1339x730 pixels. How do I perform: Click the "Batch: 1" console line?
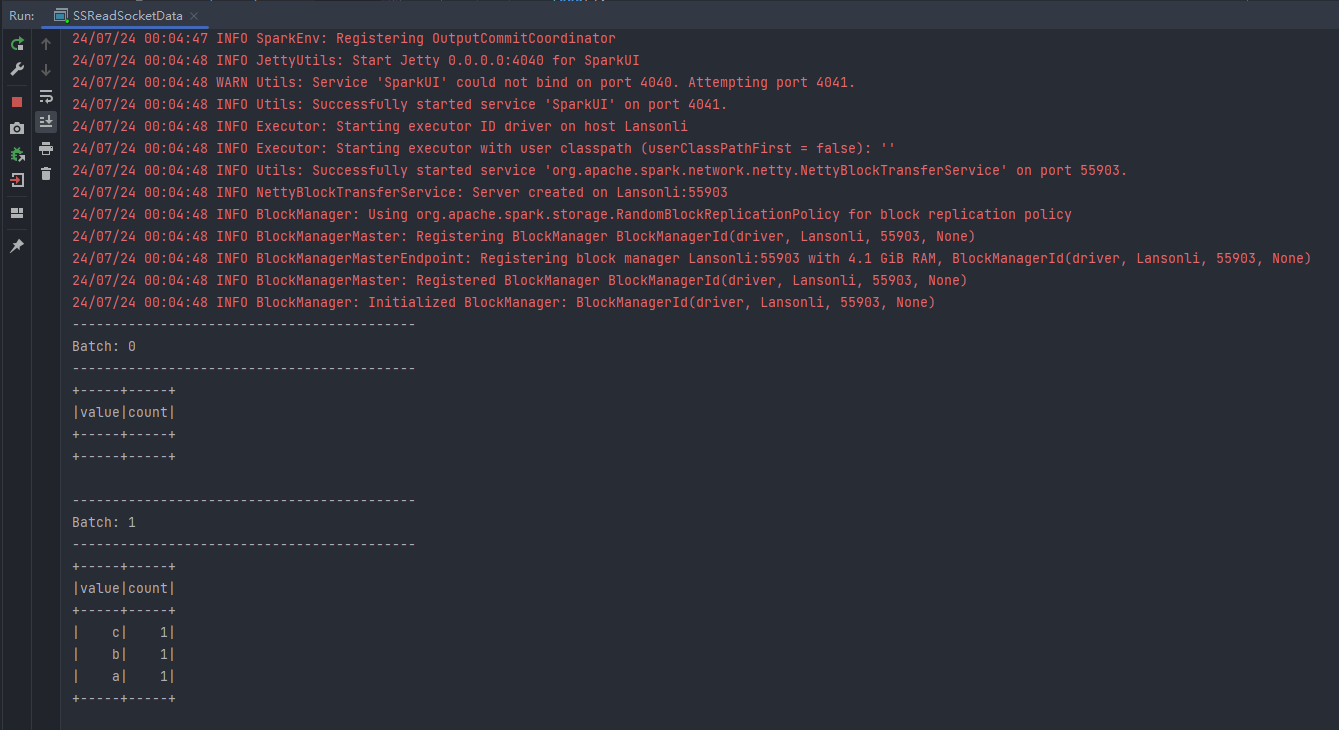tap(104, 522)
